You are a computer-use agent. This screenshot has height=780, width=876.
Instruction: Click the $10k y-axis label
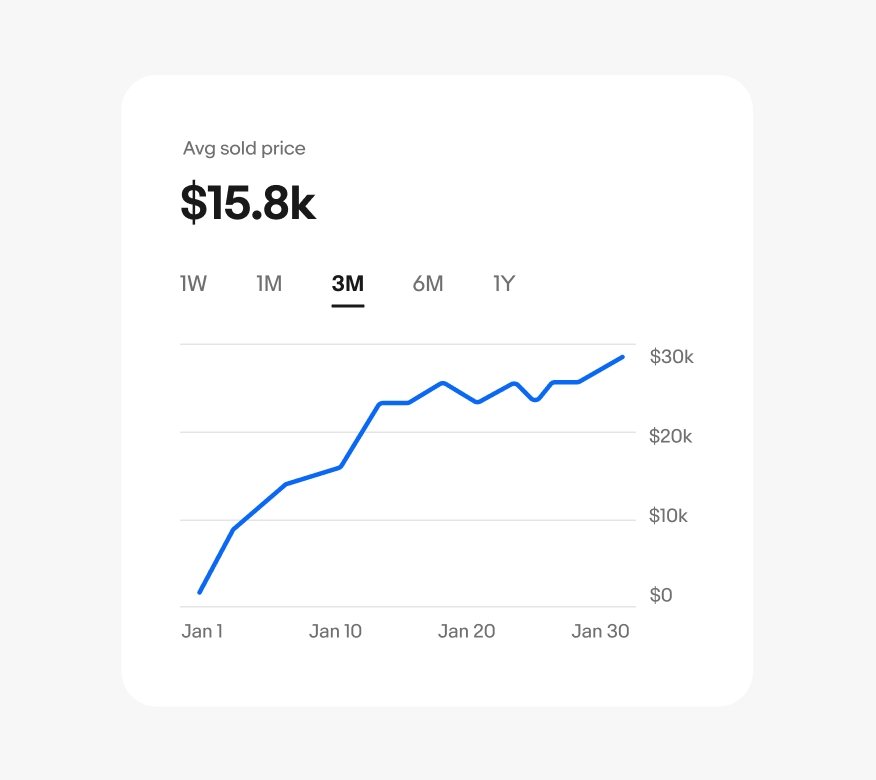pos(669,516)
